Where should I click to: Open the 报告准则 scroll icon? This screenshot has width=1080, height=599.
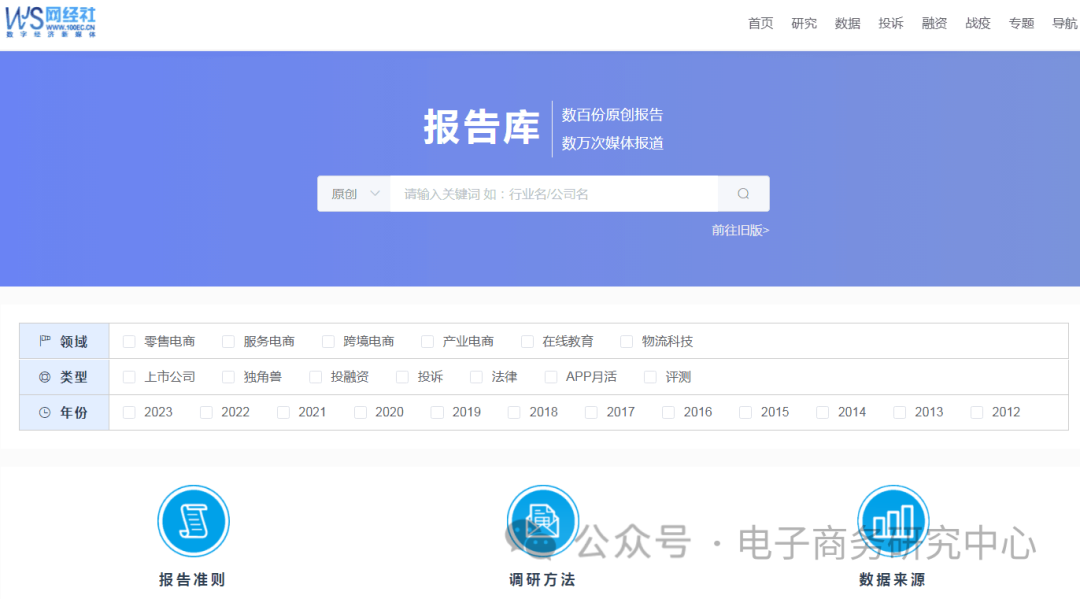click(193, 521)
